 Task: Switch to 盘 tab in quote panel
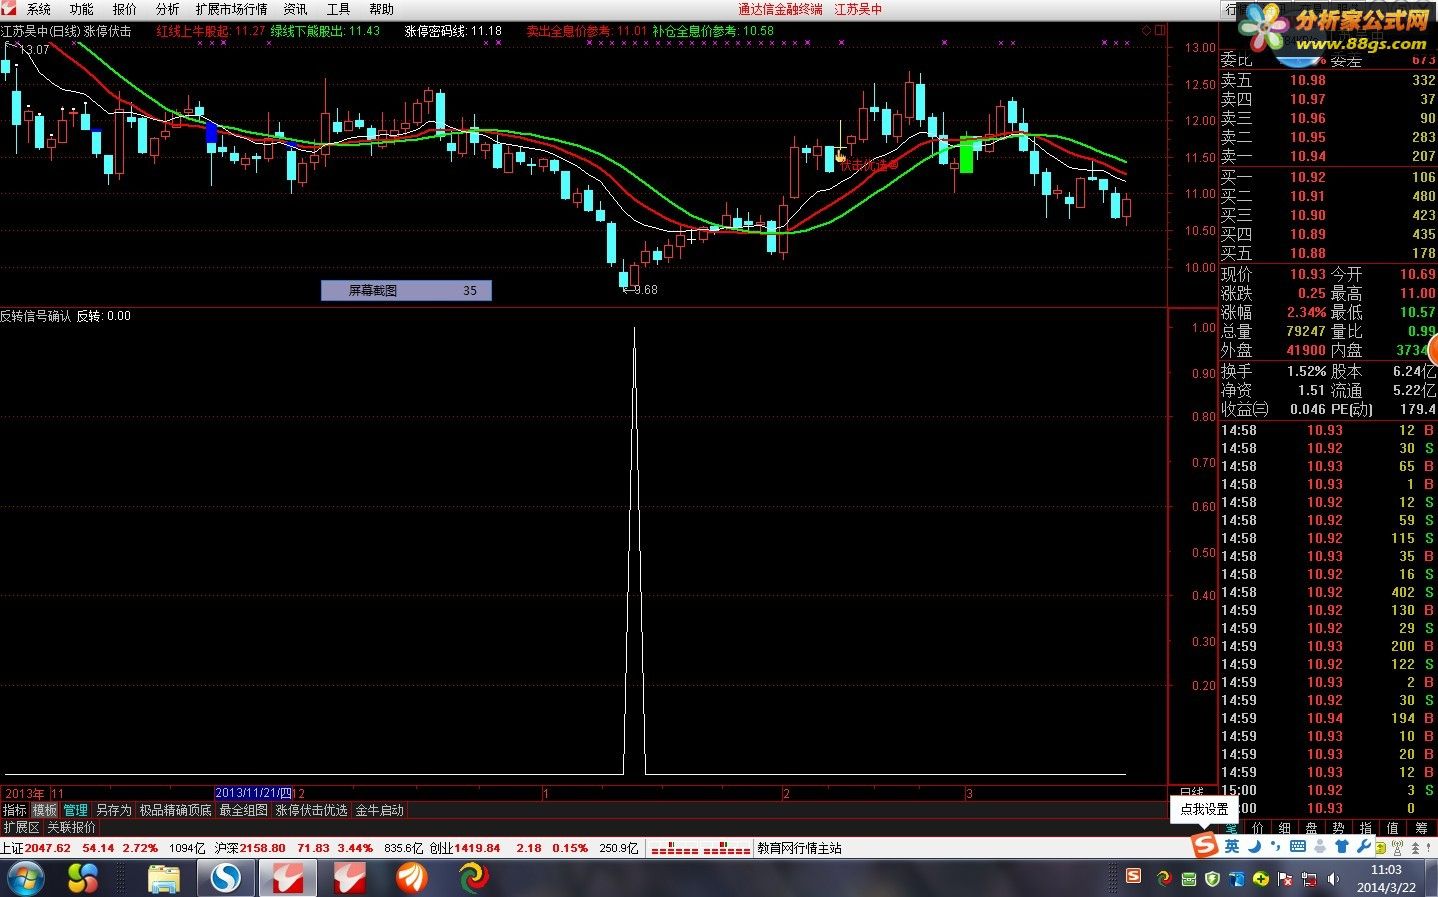pos(1311,828)
